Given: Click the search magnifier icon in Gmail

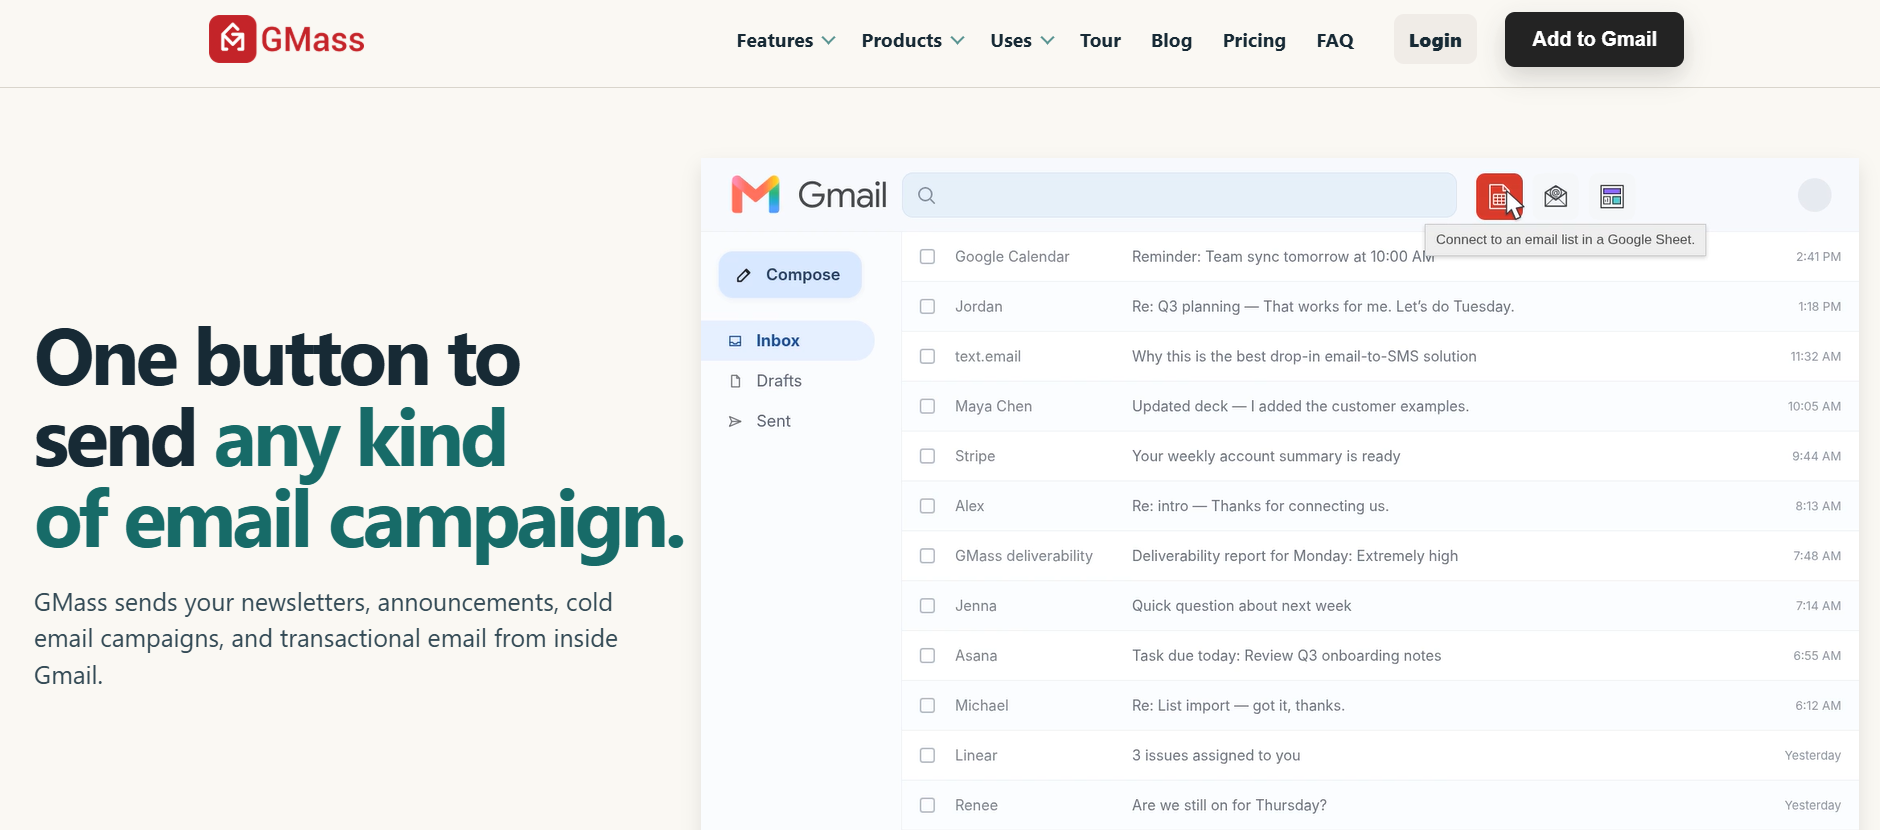Looking at the screenshot, I should point(927,195).
